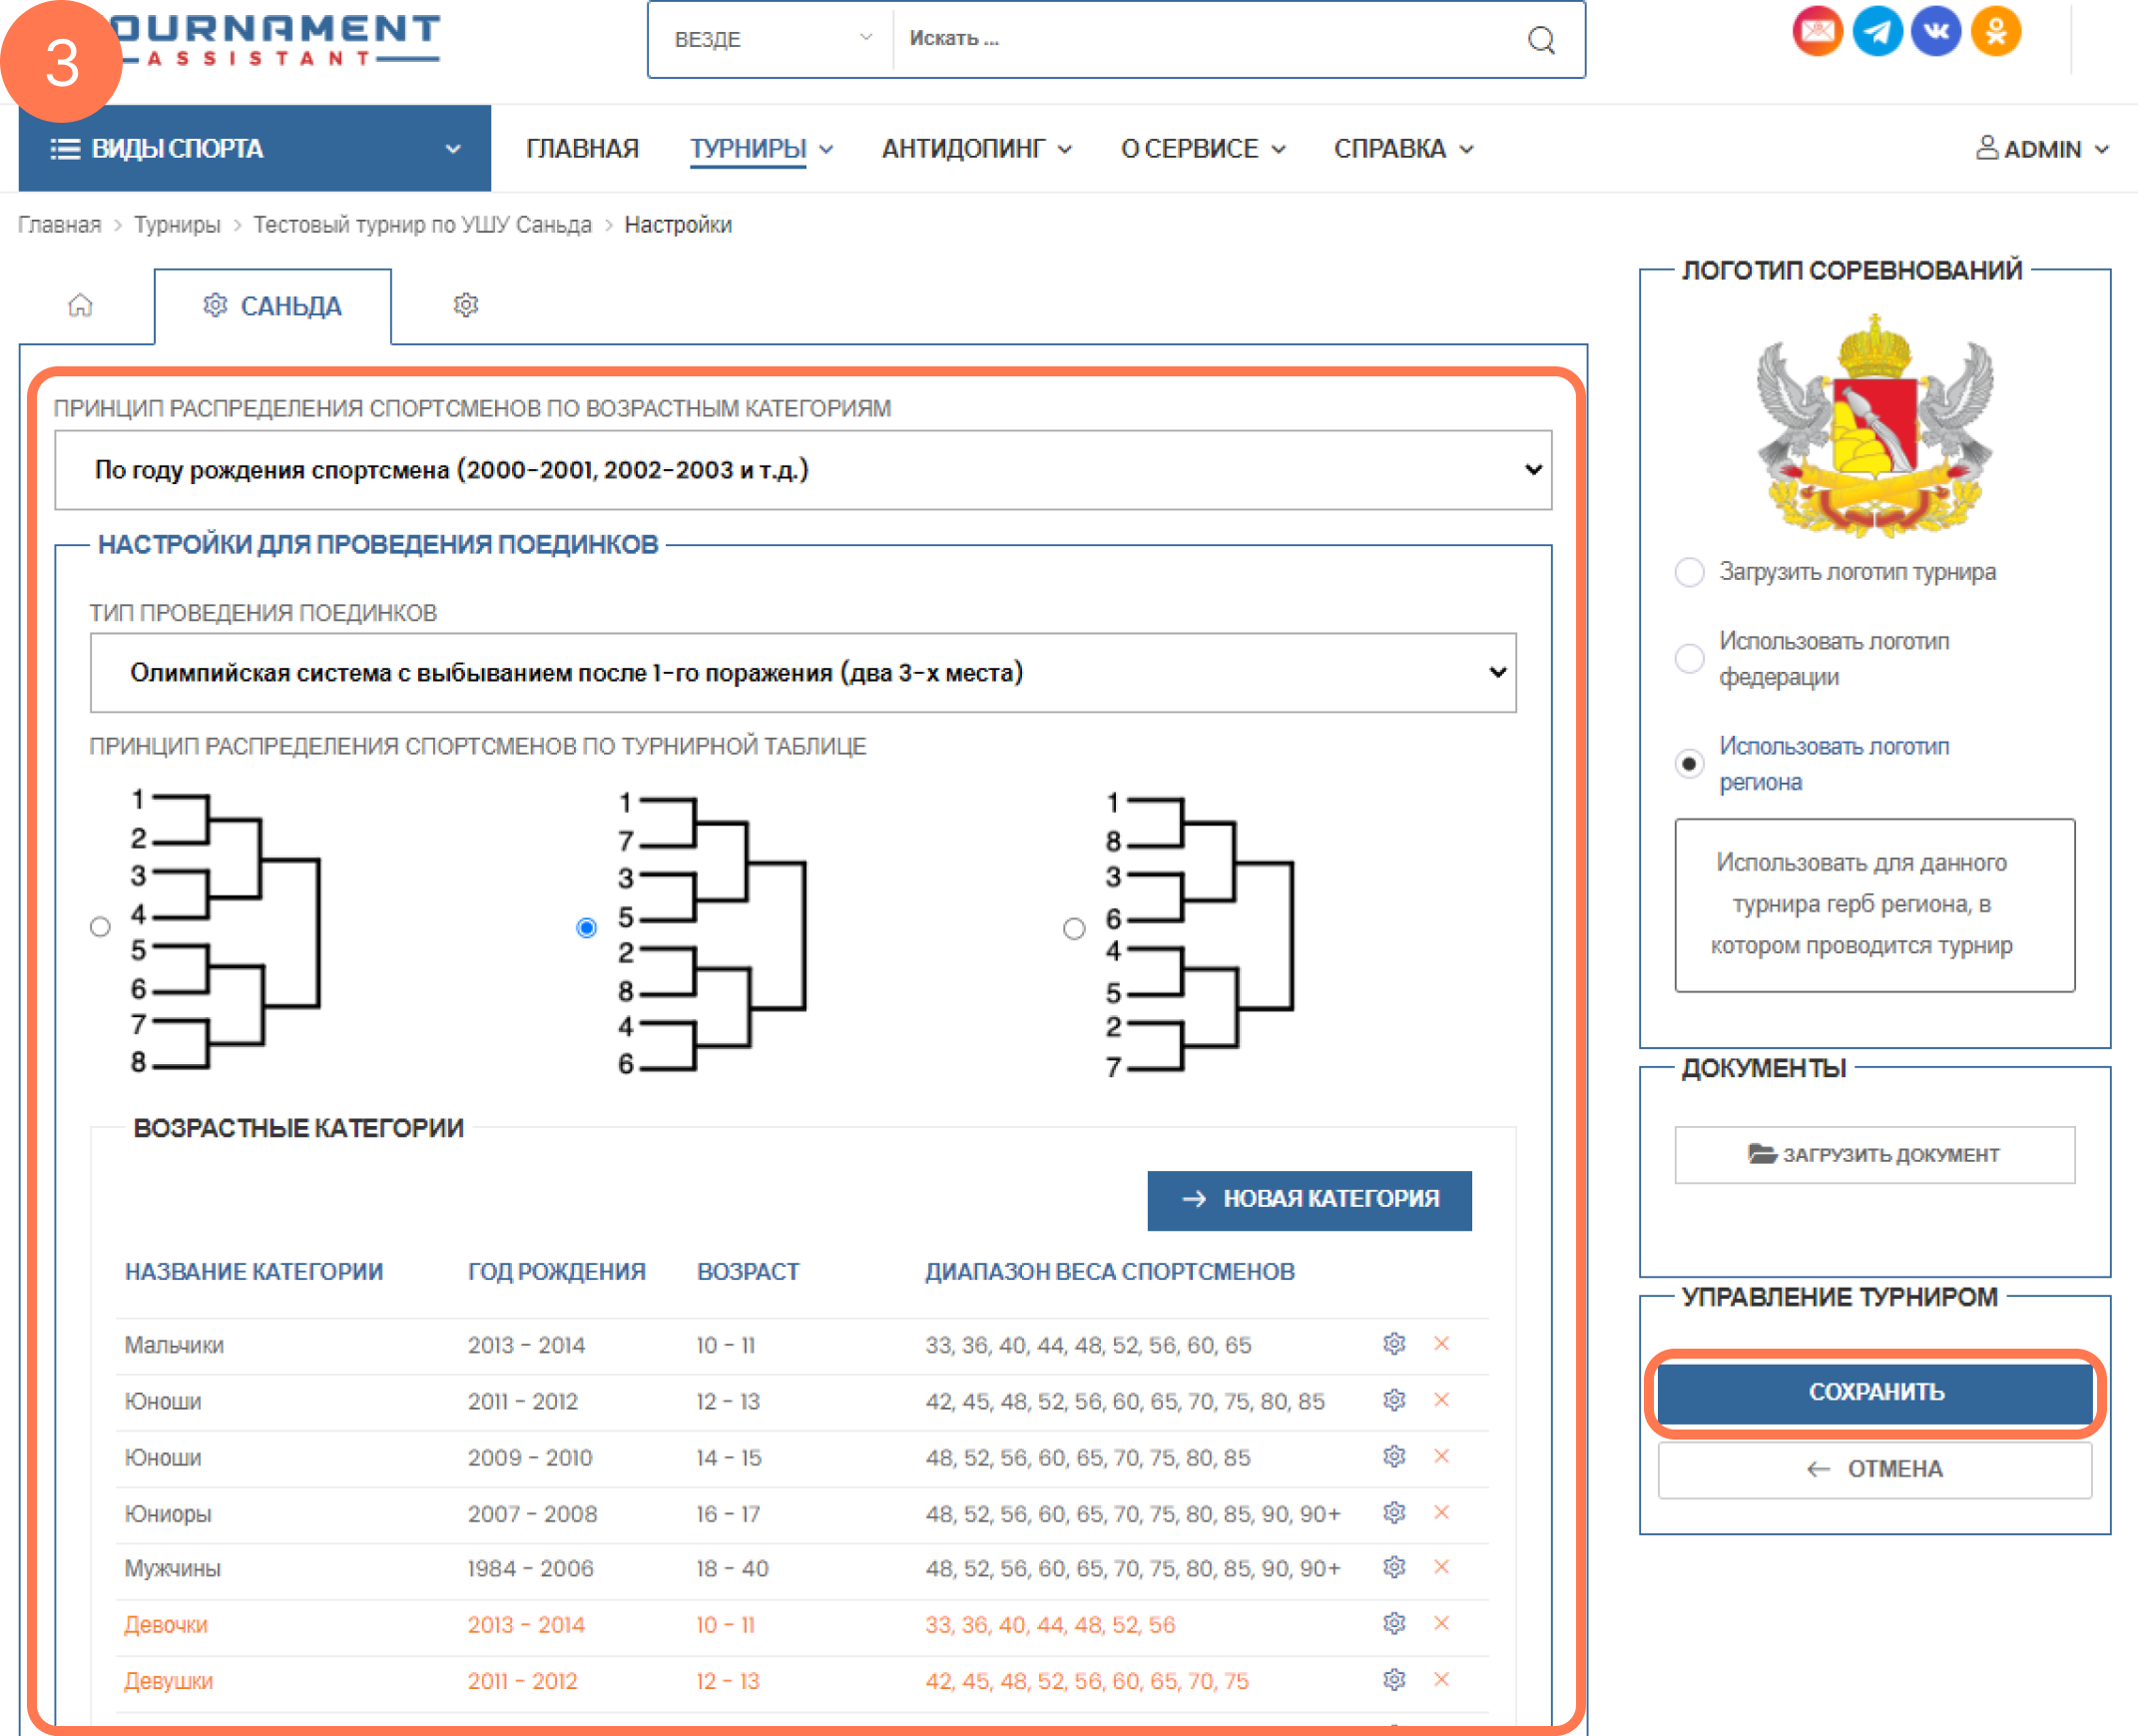Image resolution: width=2138 pixels, height=1736 pixels.
Task: Click the ADMIN user icon
Action: point(1986,148)
